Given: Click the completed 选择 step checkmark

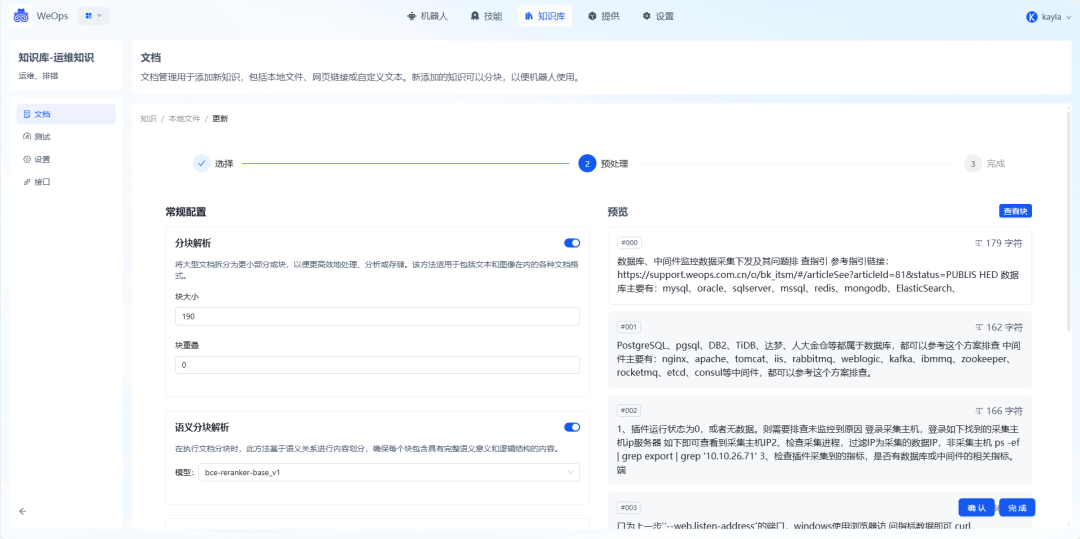Looking at the screenshot, I should tap(201, 164).
